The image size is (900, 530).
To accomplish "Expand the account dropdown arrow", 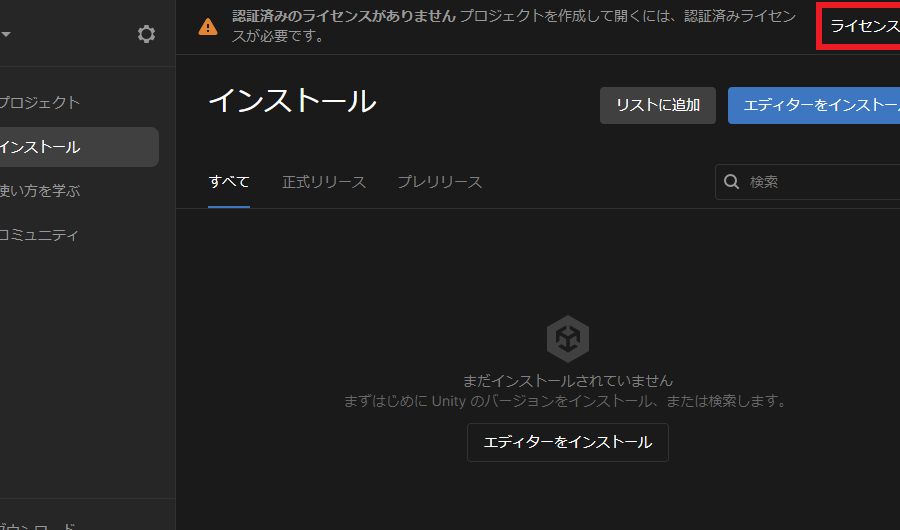I will 6,34.
